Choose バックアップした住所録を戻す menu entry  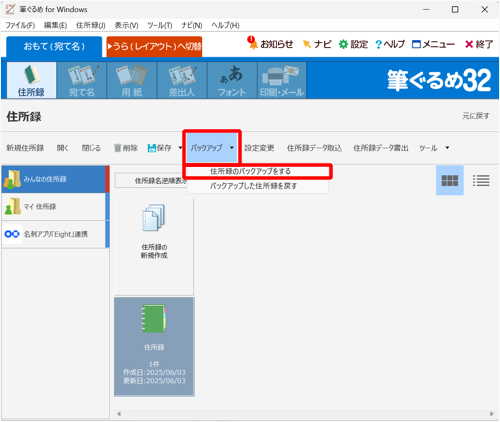[257, 186]
